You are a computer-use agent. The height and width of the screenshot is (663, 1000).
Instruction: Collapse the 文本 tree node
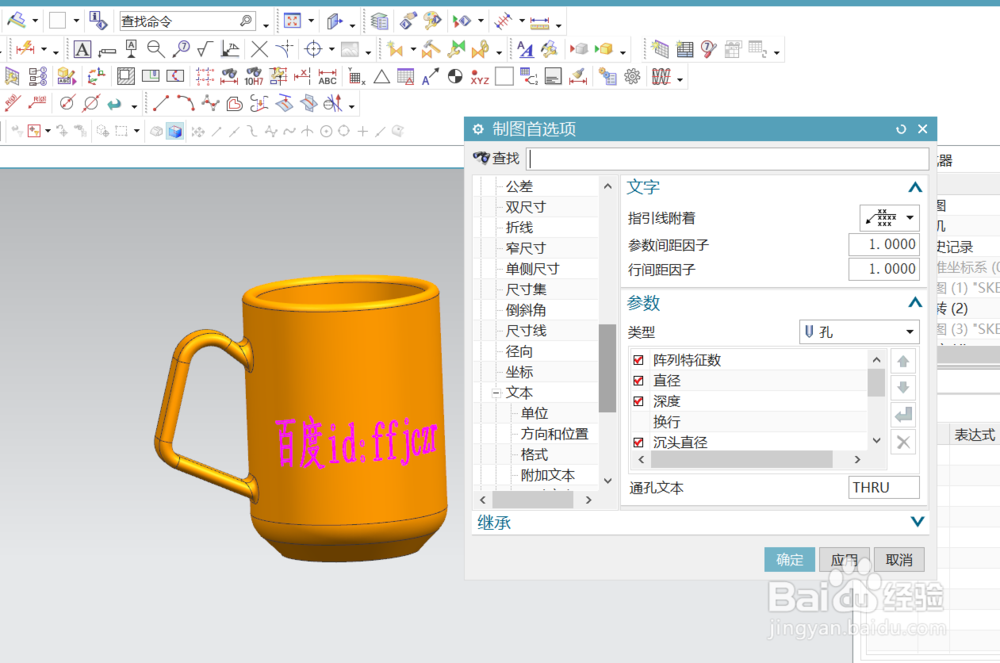tap(496, 393)
